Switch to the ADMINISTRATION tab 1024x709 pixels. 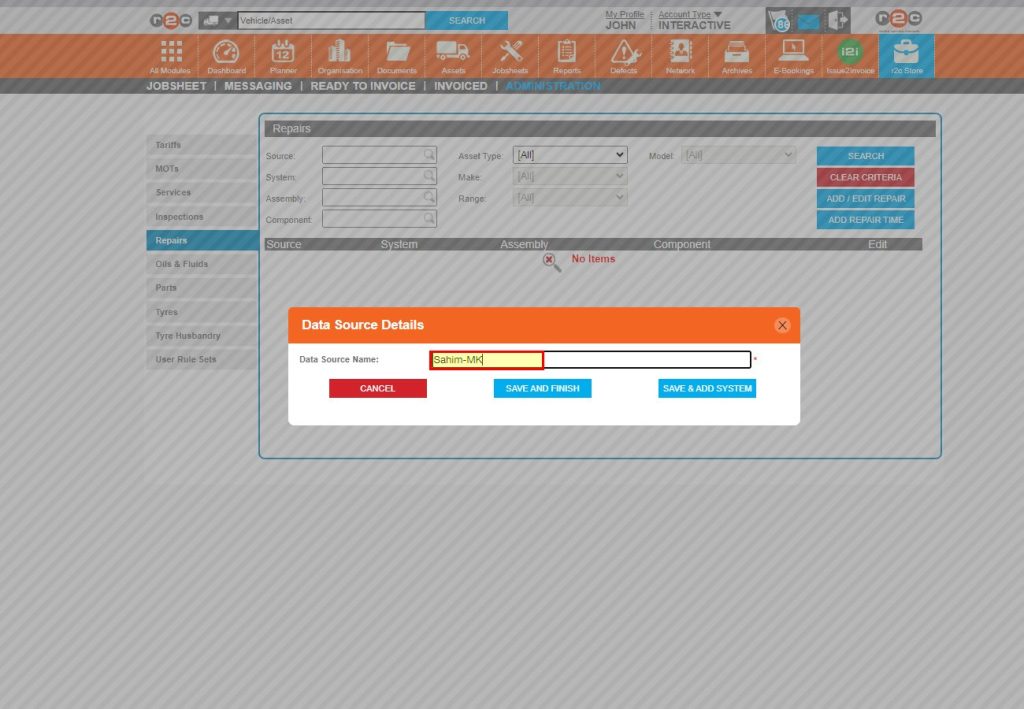553,86
